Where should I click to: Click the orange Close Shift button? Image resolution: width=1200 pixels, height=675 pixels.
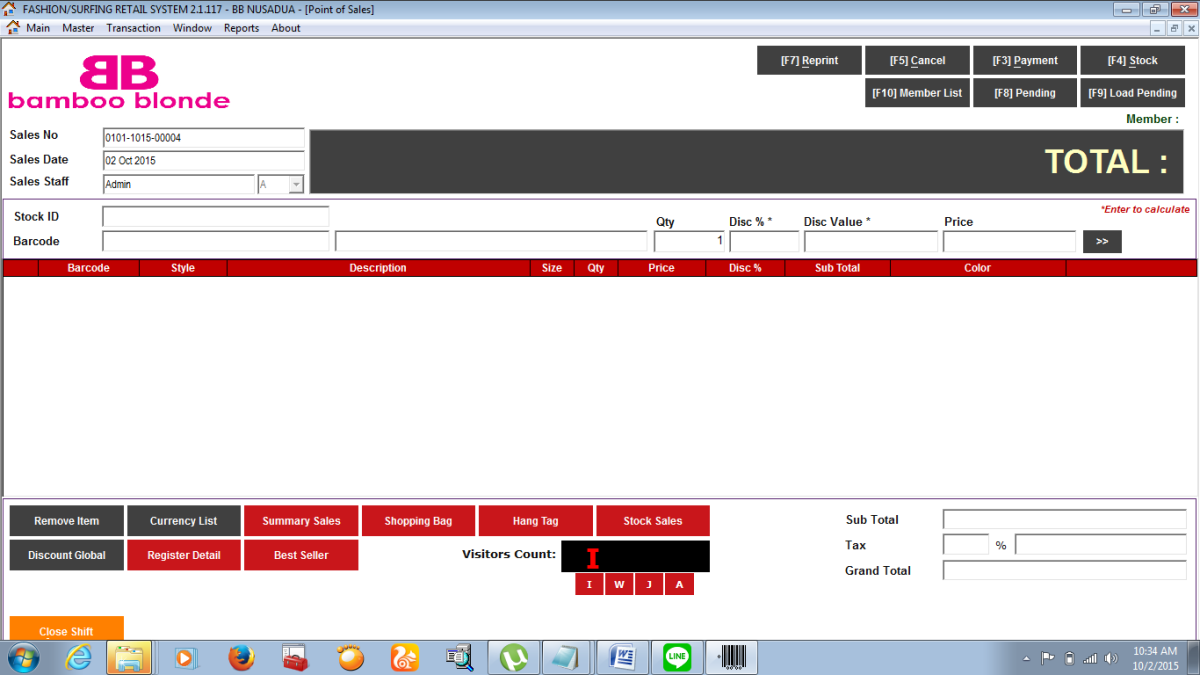pos(67,629)
